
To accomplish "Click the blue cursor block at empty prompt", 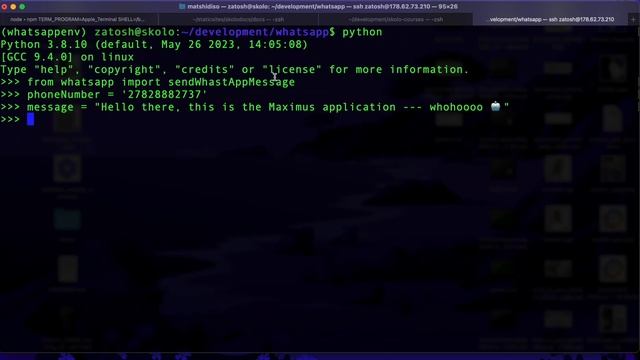I will tap(31, 120).
